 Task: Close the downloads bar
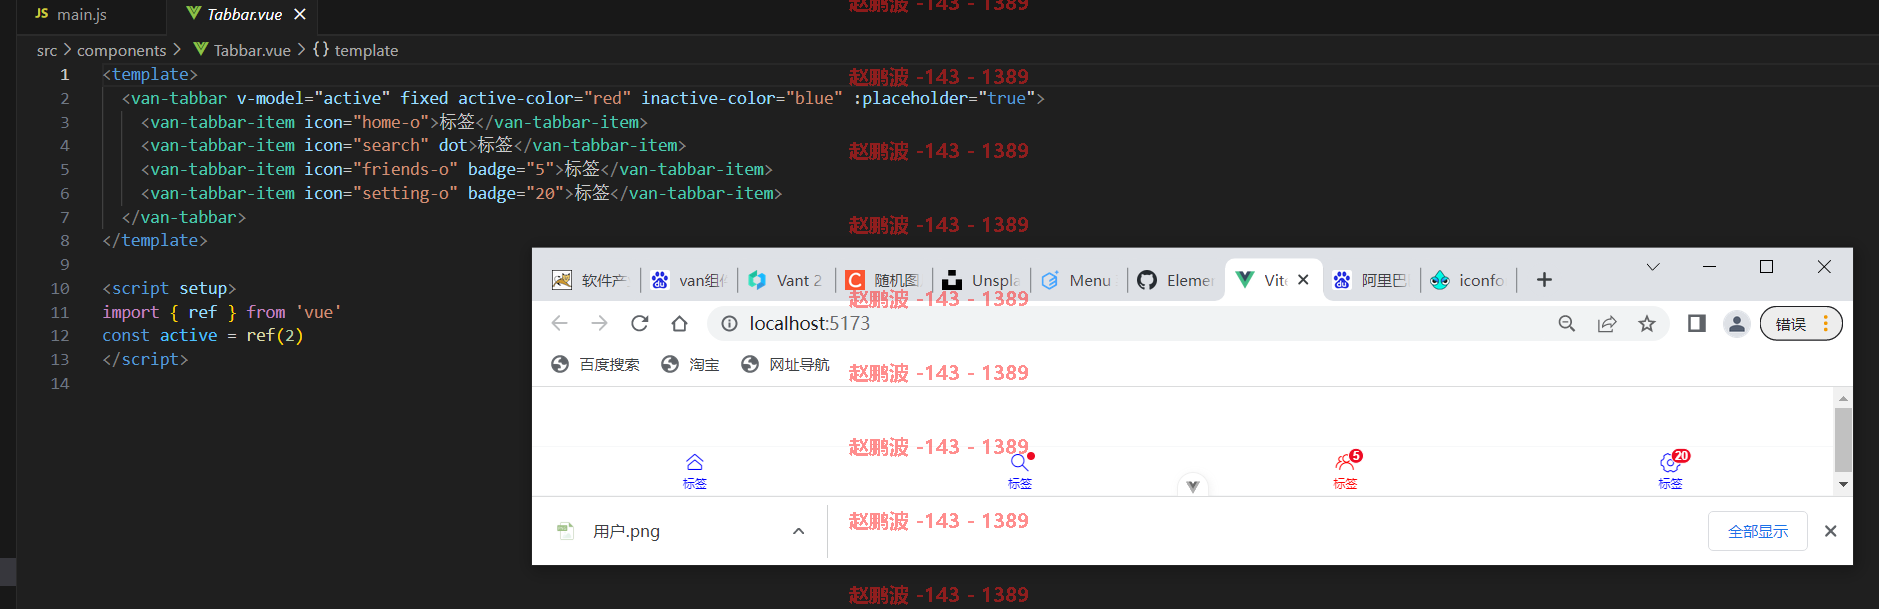coord(1831,531)
